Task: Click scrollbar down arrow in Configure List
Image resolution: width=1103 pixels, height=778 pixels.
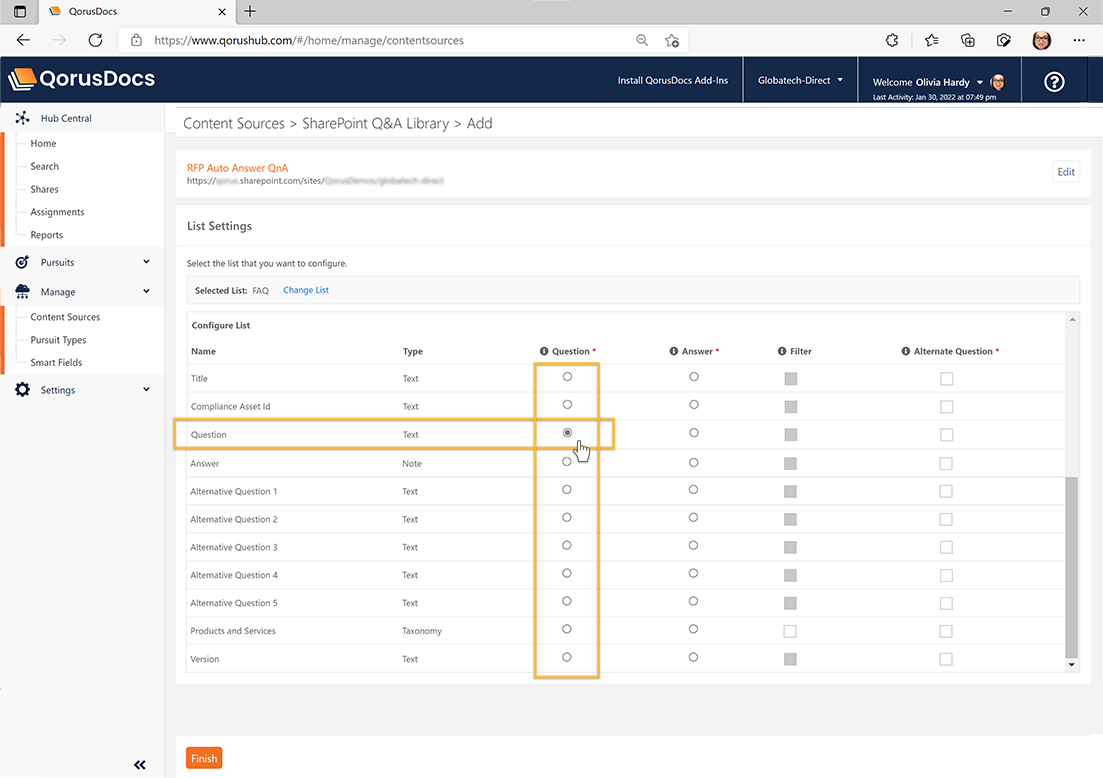Action: pyautogui.click(x=1071, y=664)
